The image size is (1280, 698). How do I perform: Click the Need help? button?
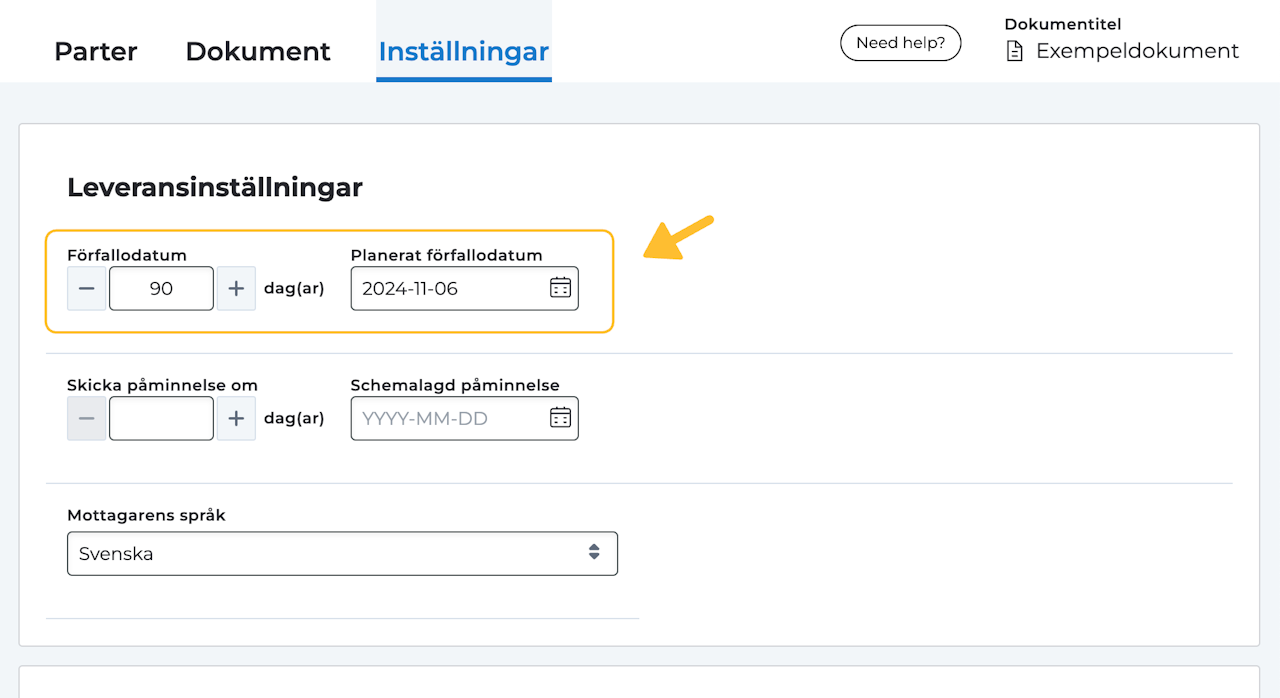click(x=900, y=43)
